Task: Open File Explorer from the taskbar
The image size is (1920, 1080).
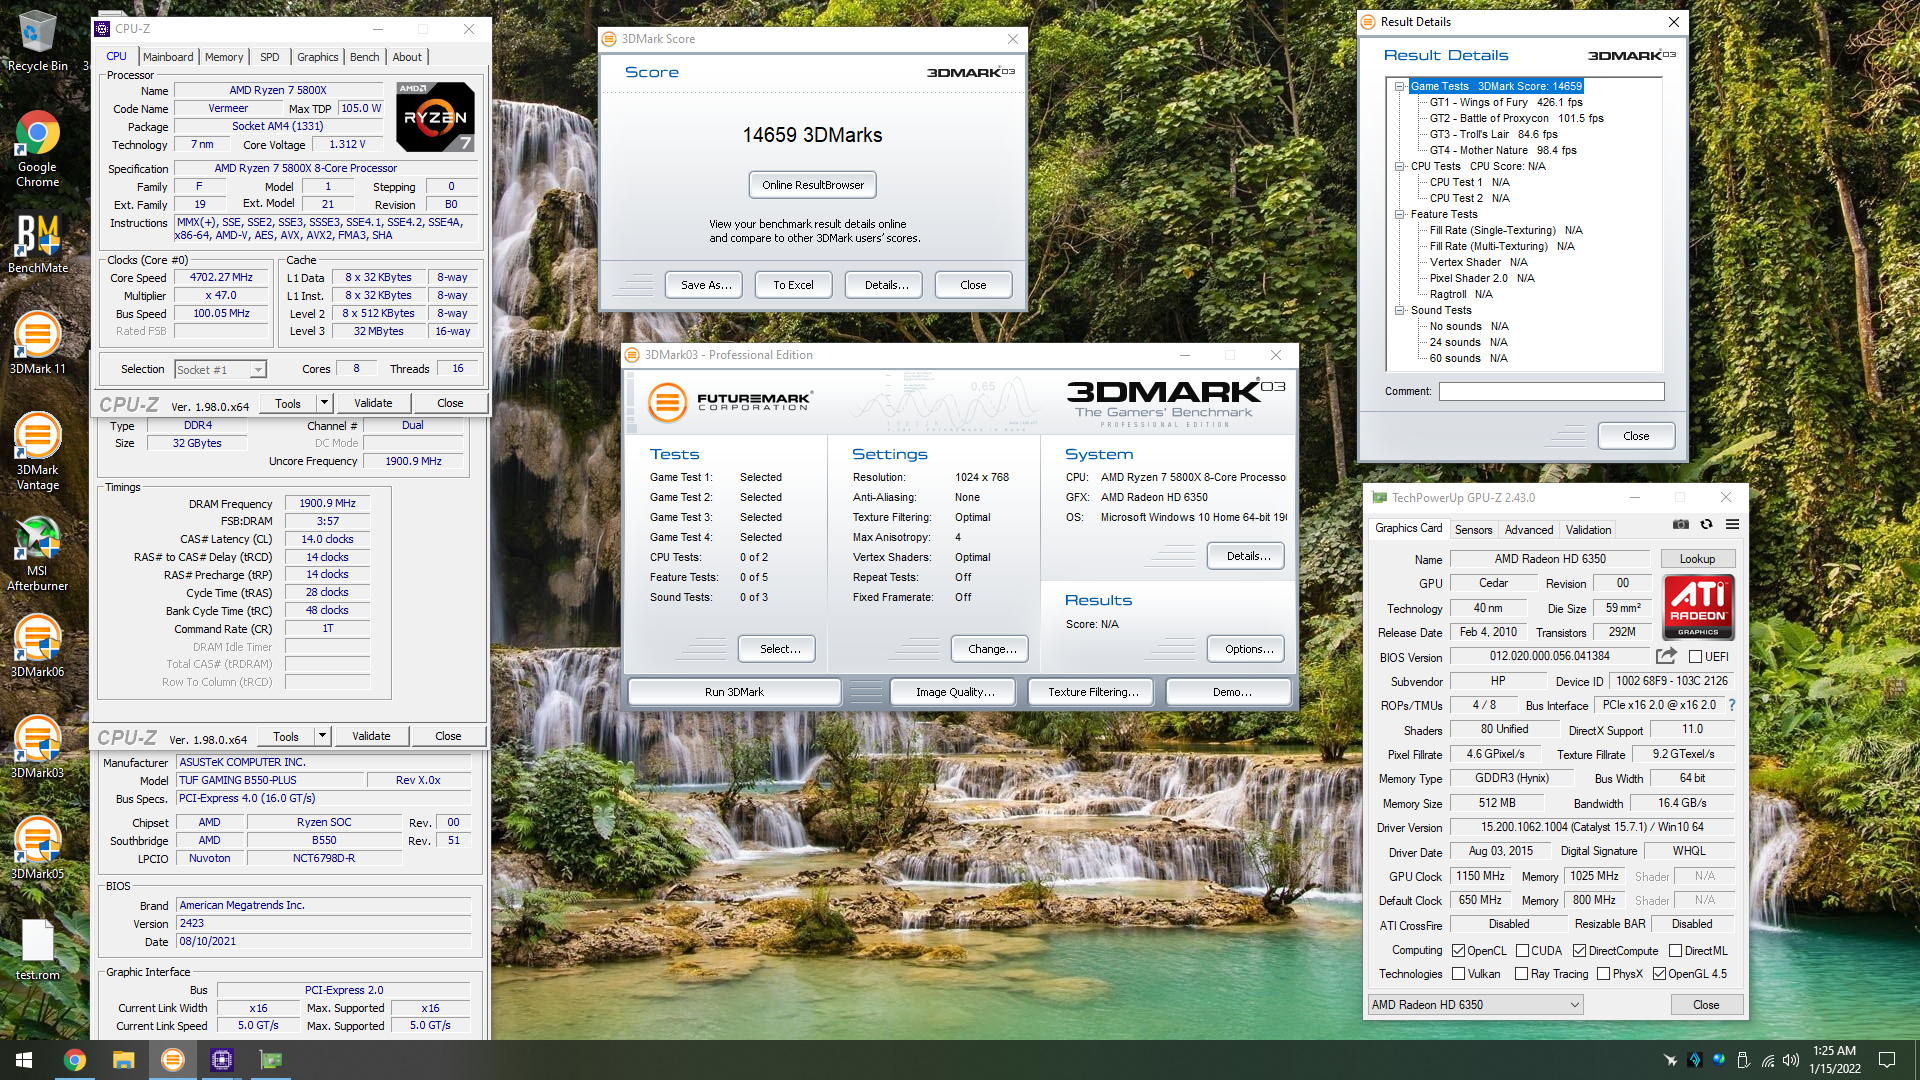Action: pyautogui.click(x=123, y=1060)
